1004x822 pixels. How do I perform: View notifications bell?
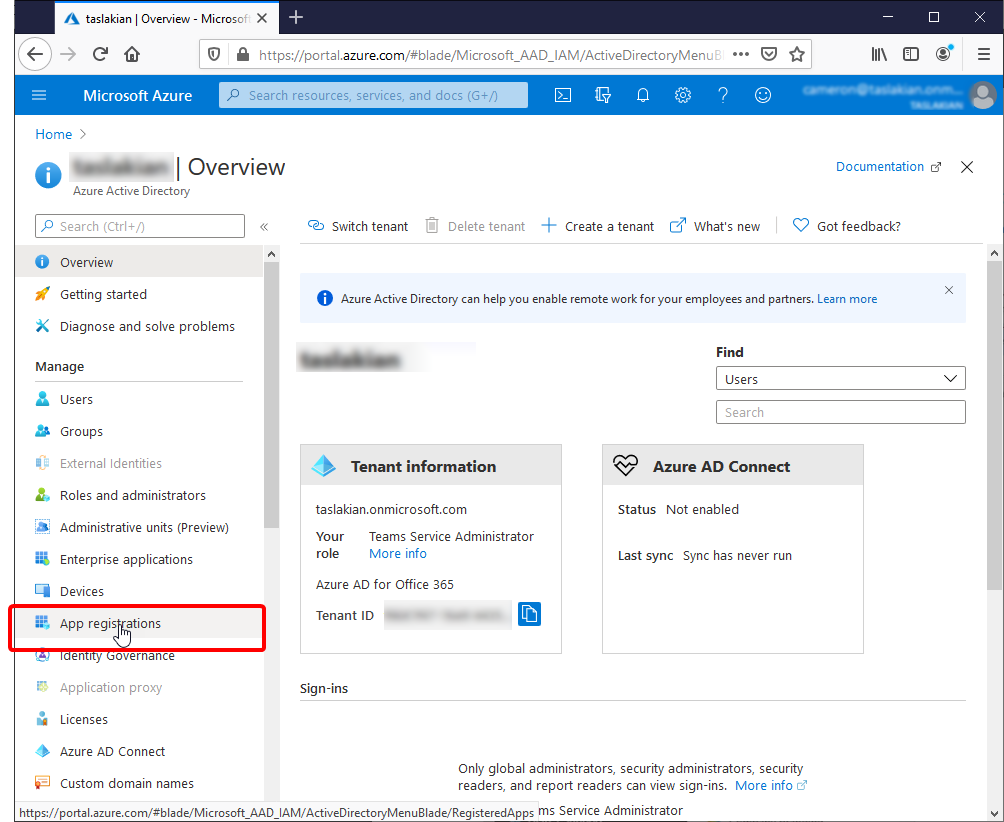643,95
